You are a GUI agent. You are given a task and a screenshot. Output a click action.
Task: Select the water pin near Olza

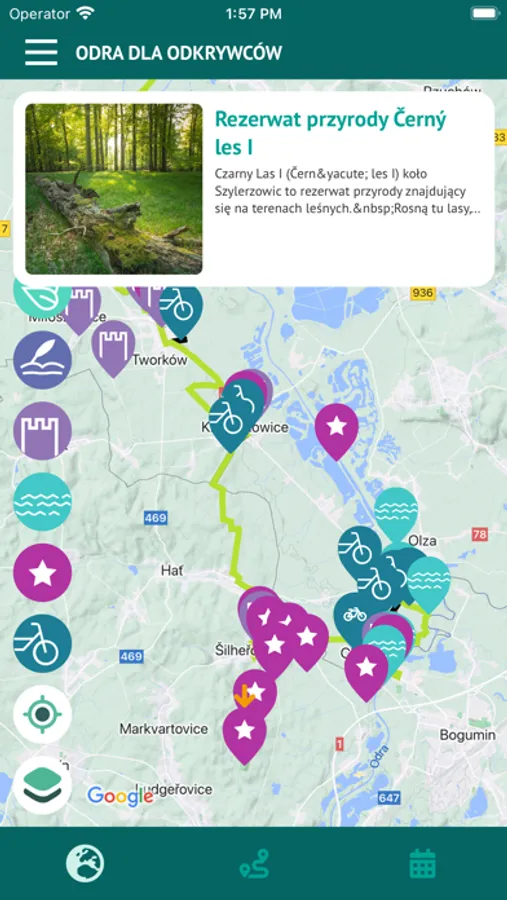point(396,512)
